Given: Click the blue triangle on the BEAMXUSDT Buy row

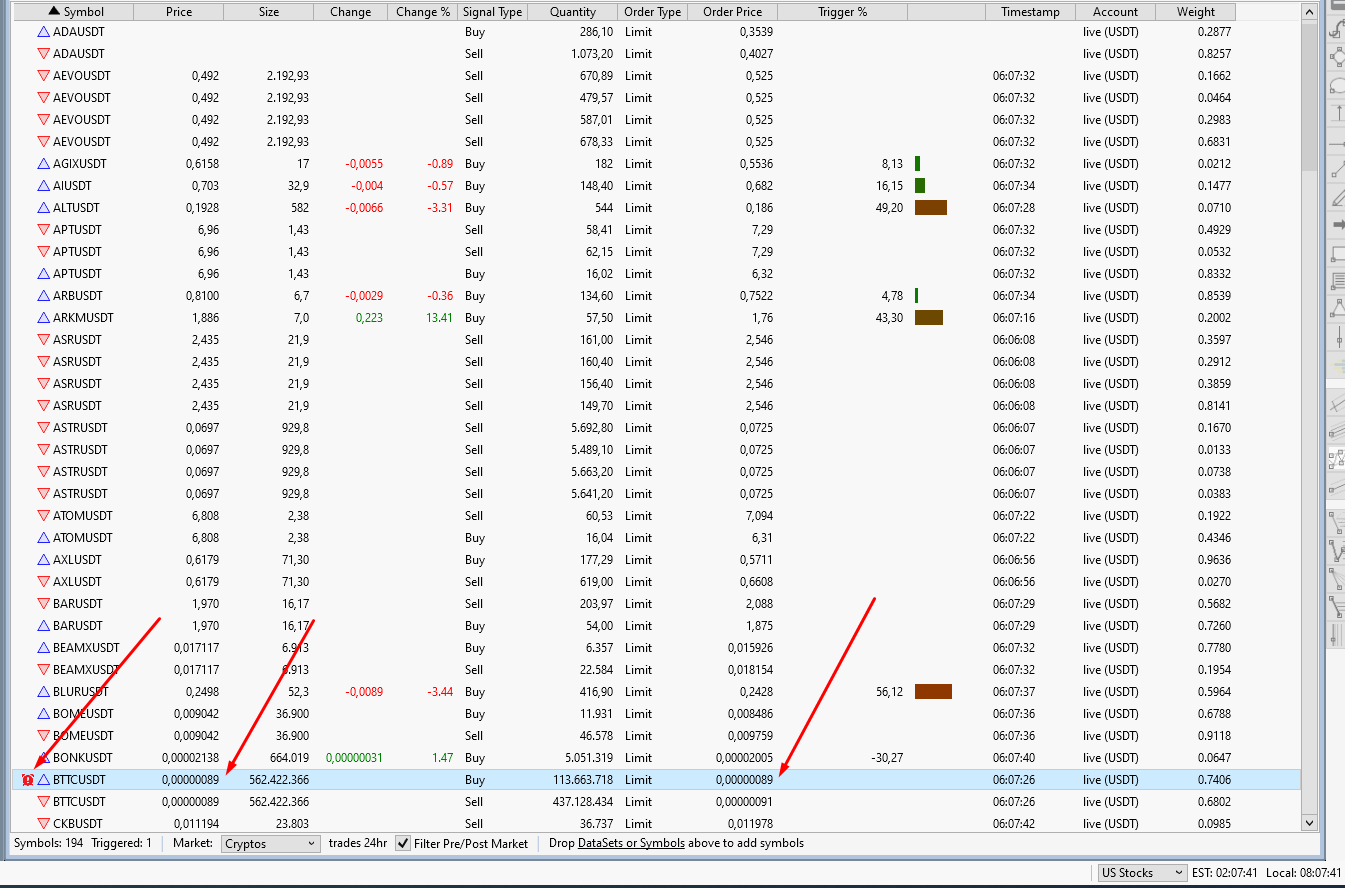Looking at the screenshot, I should click(43, 648).
